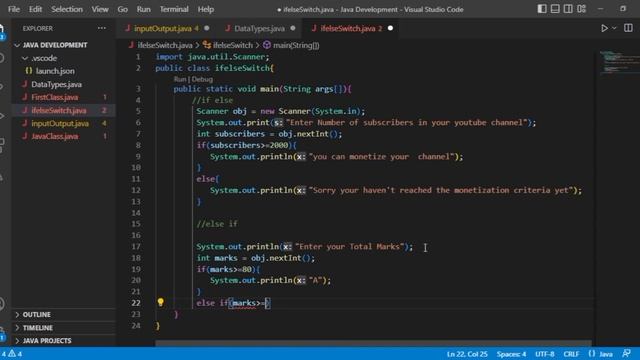Click the Ln 22, Col 25 indicator

pyautogui.click(x=467, y=354)
